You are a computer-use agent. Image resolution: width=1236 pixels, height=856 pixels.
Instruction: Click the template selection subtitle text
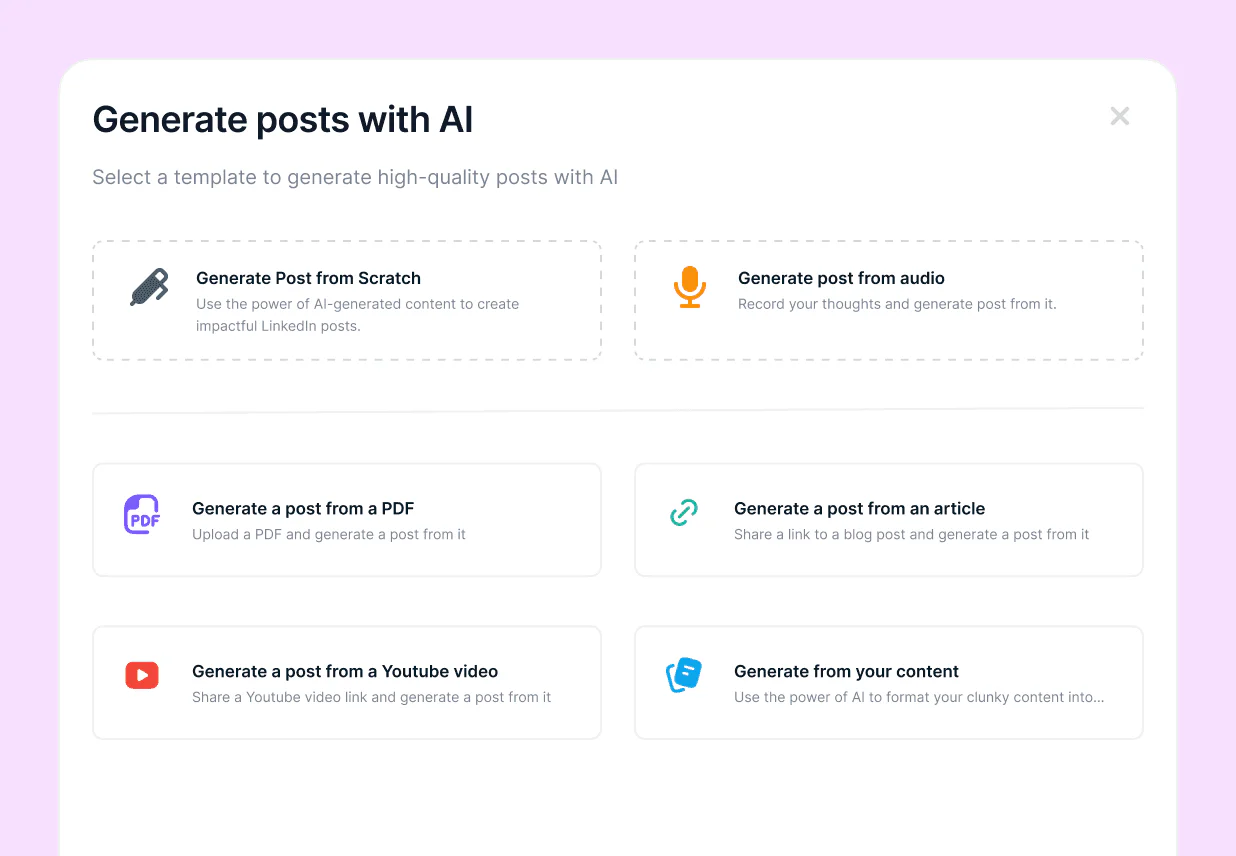[355, 177]
